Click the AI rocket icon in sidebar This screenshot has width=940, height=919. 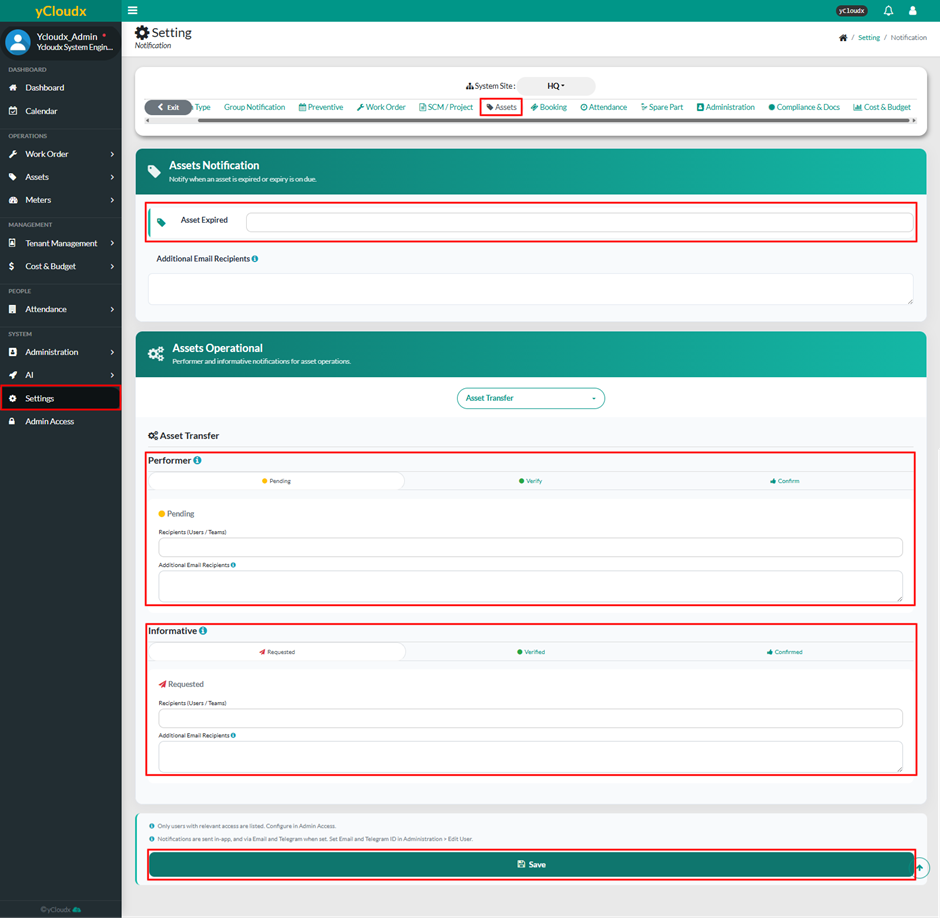13,375
